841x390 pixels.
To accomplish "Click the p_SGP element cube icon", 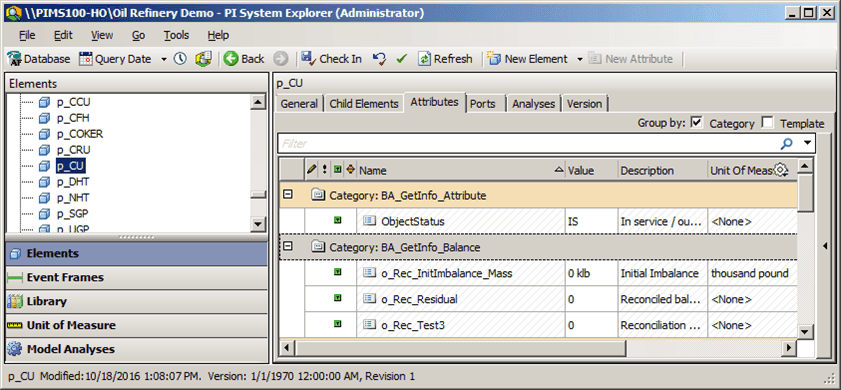I will (44, 214).
